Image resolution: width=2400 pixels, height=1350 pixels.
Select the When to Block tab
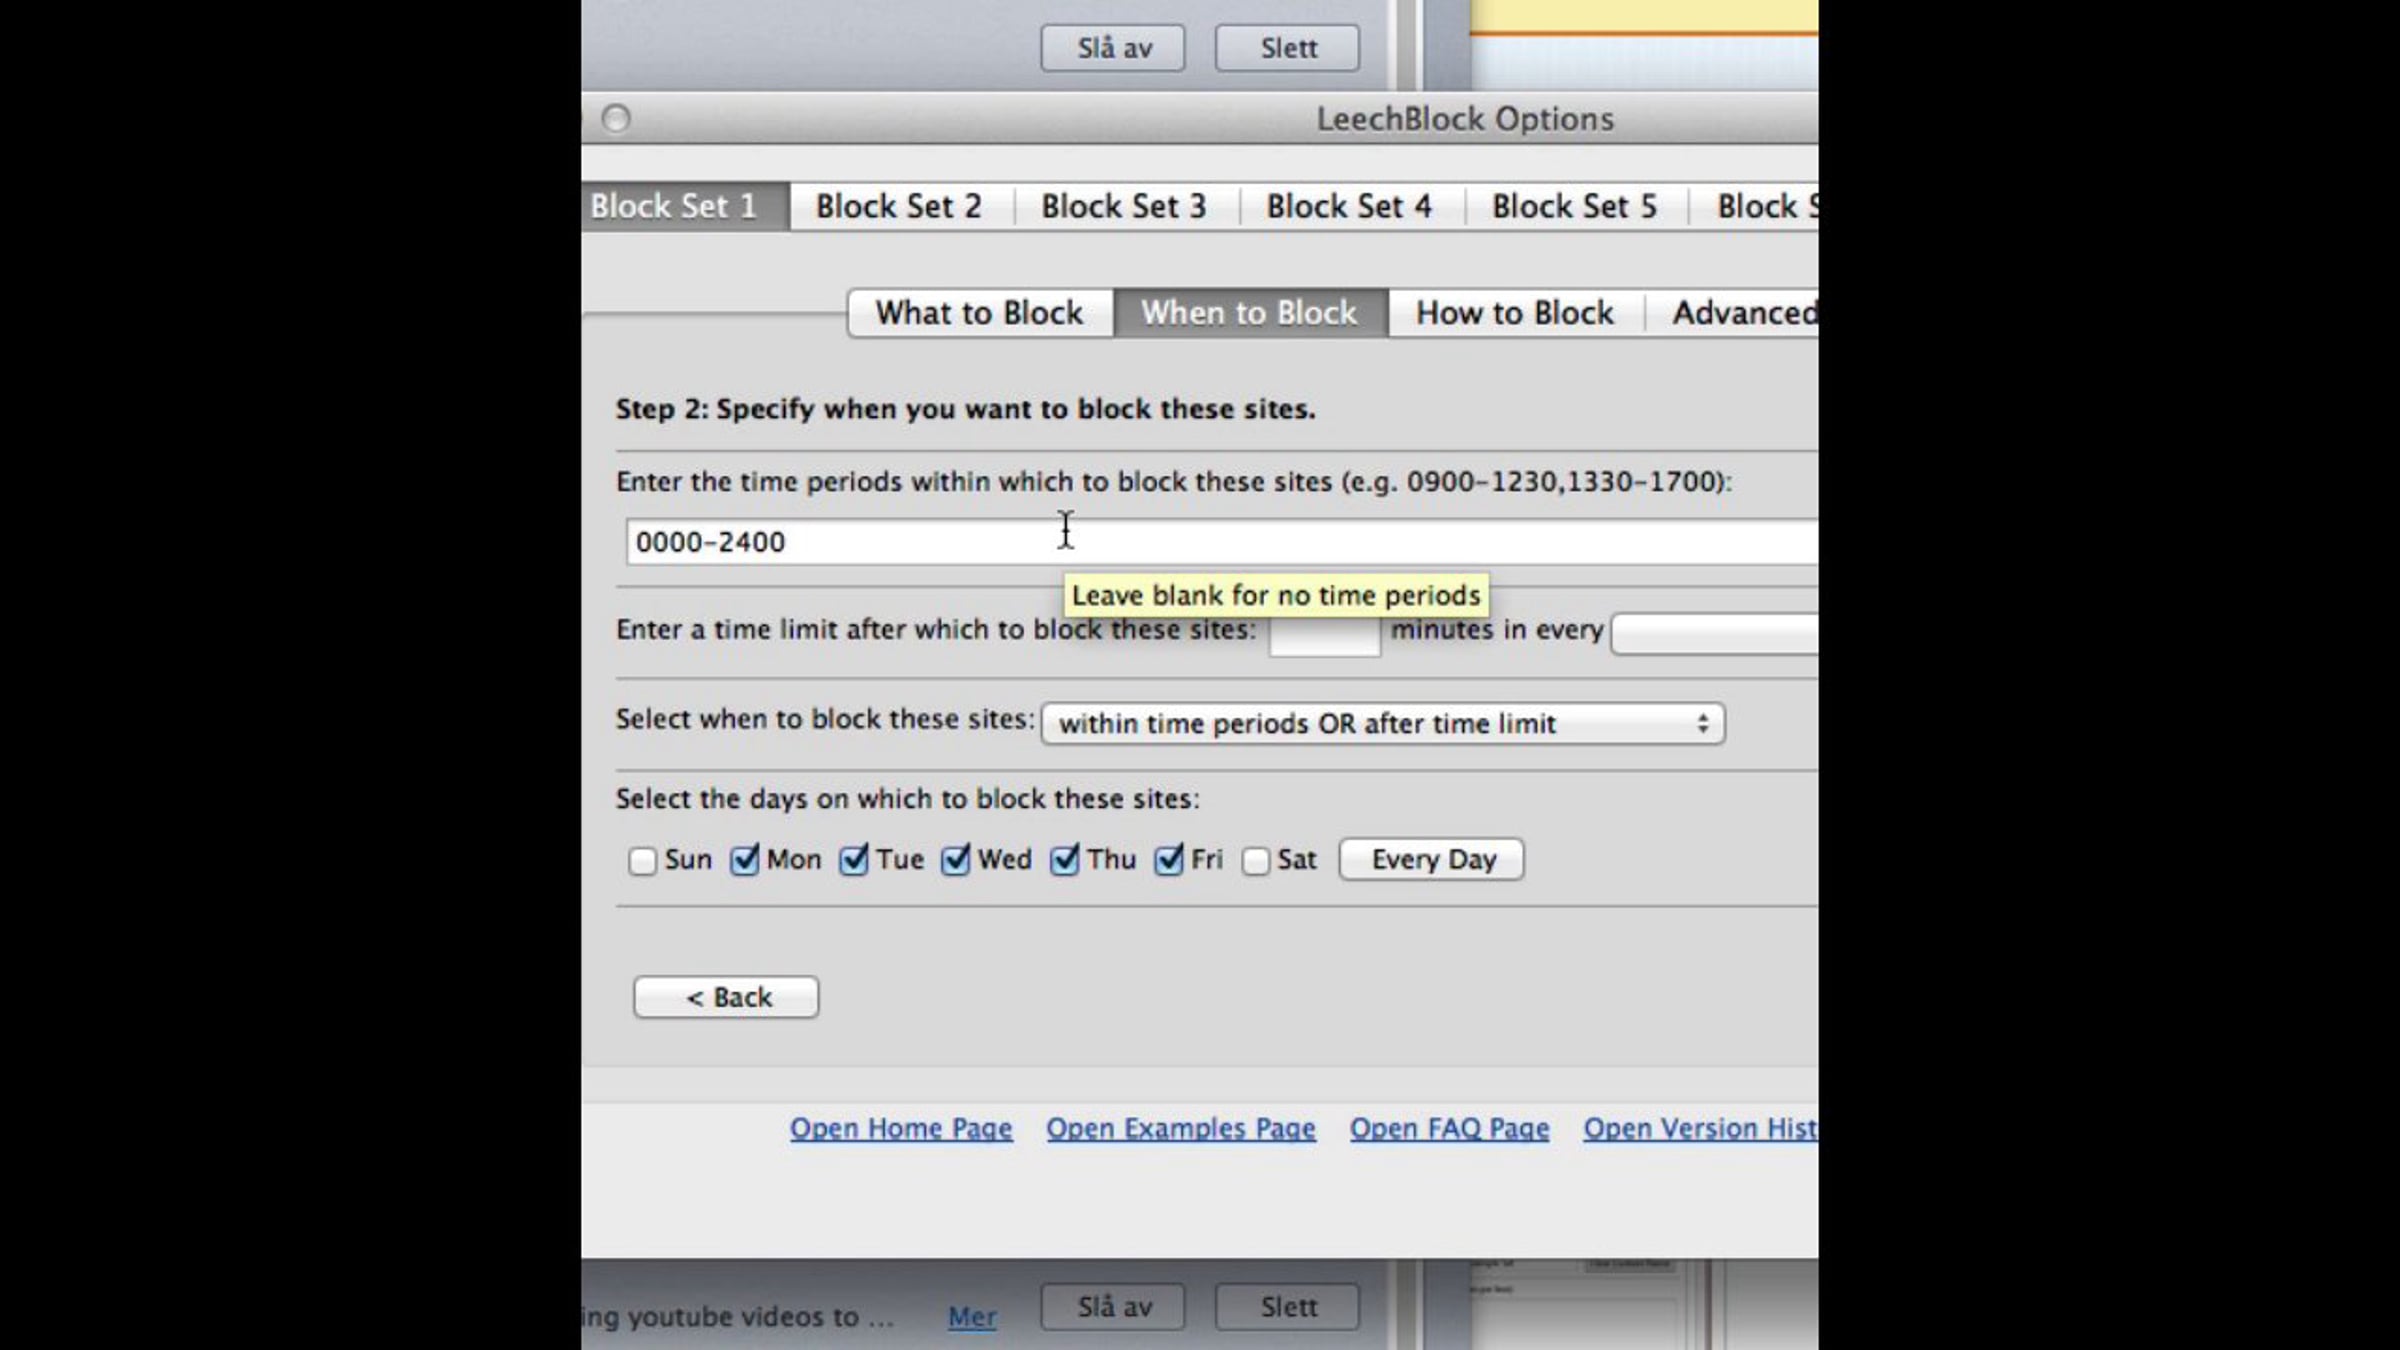tap(1250, 313)
